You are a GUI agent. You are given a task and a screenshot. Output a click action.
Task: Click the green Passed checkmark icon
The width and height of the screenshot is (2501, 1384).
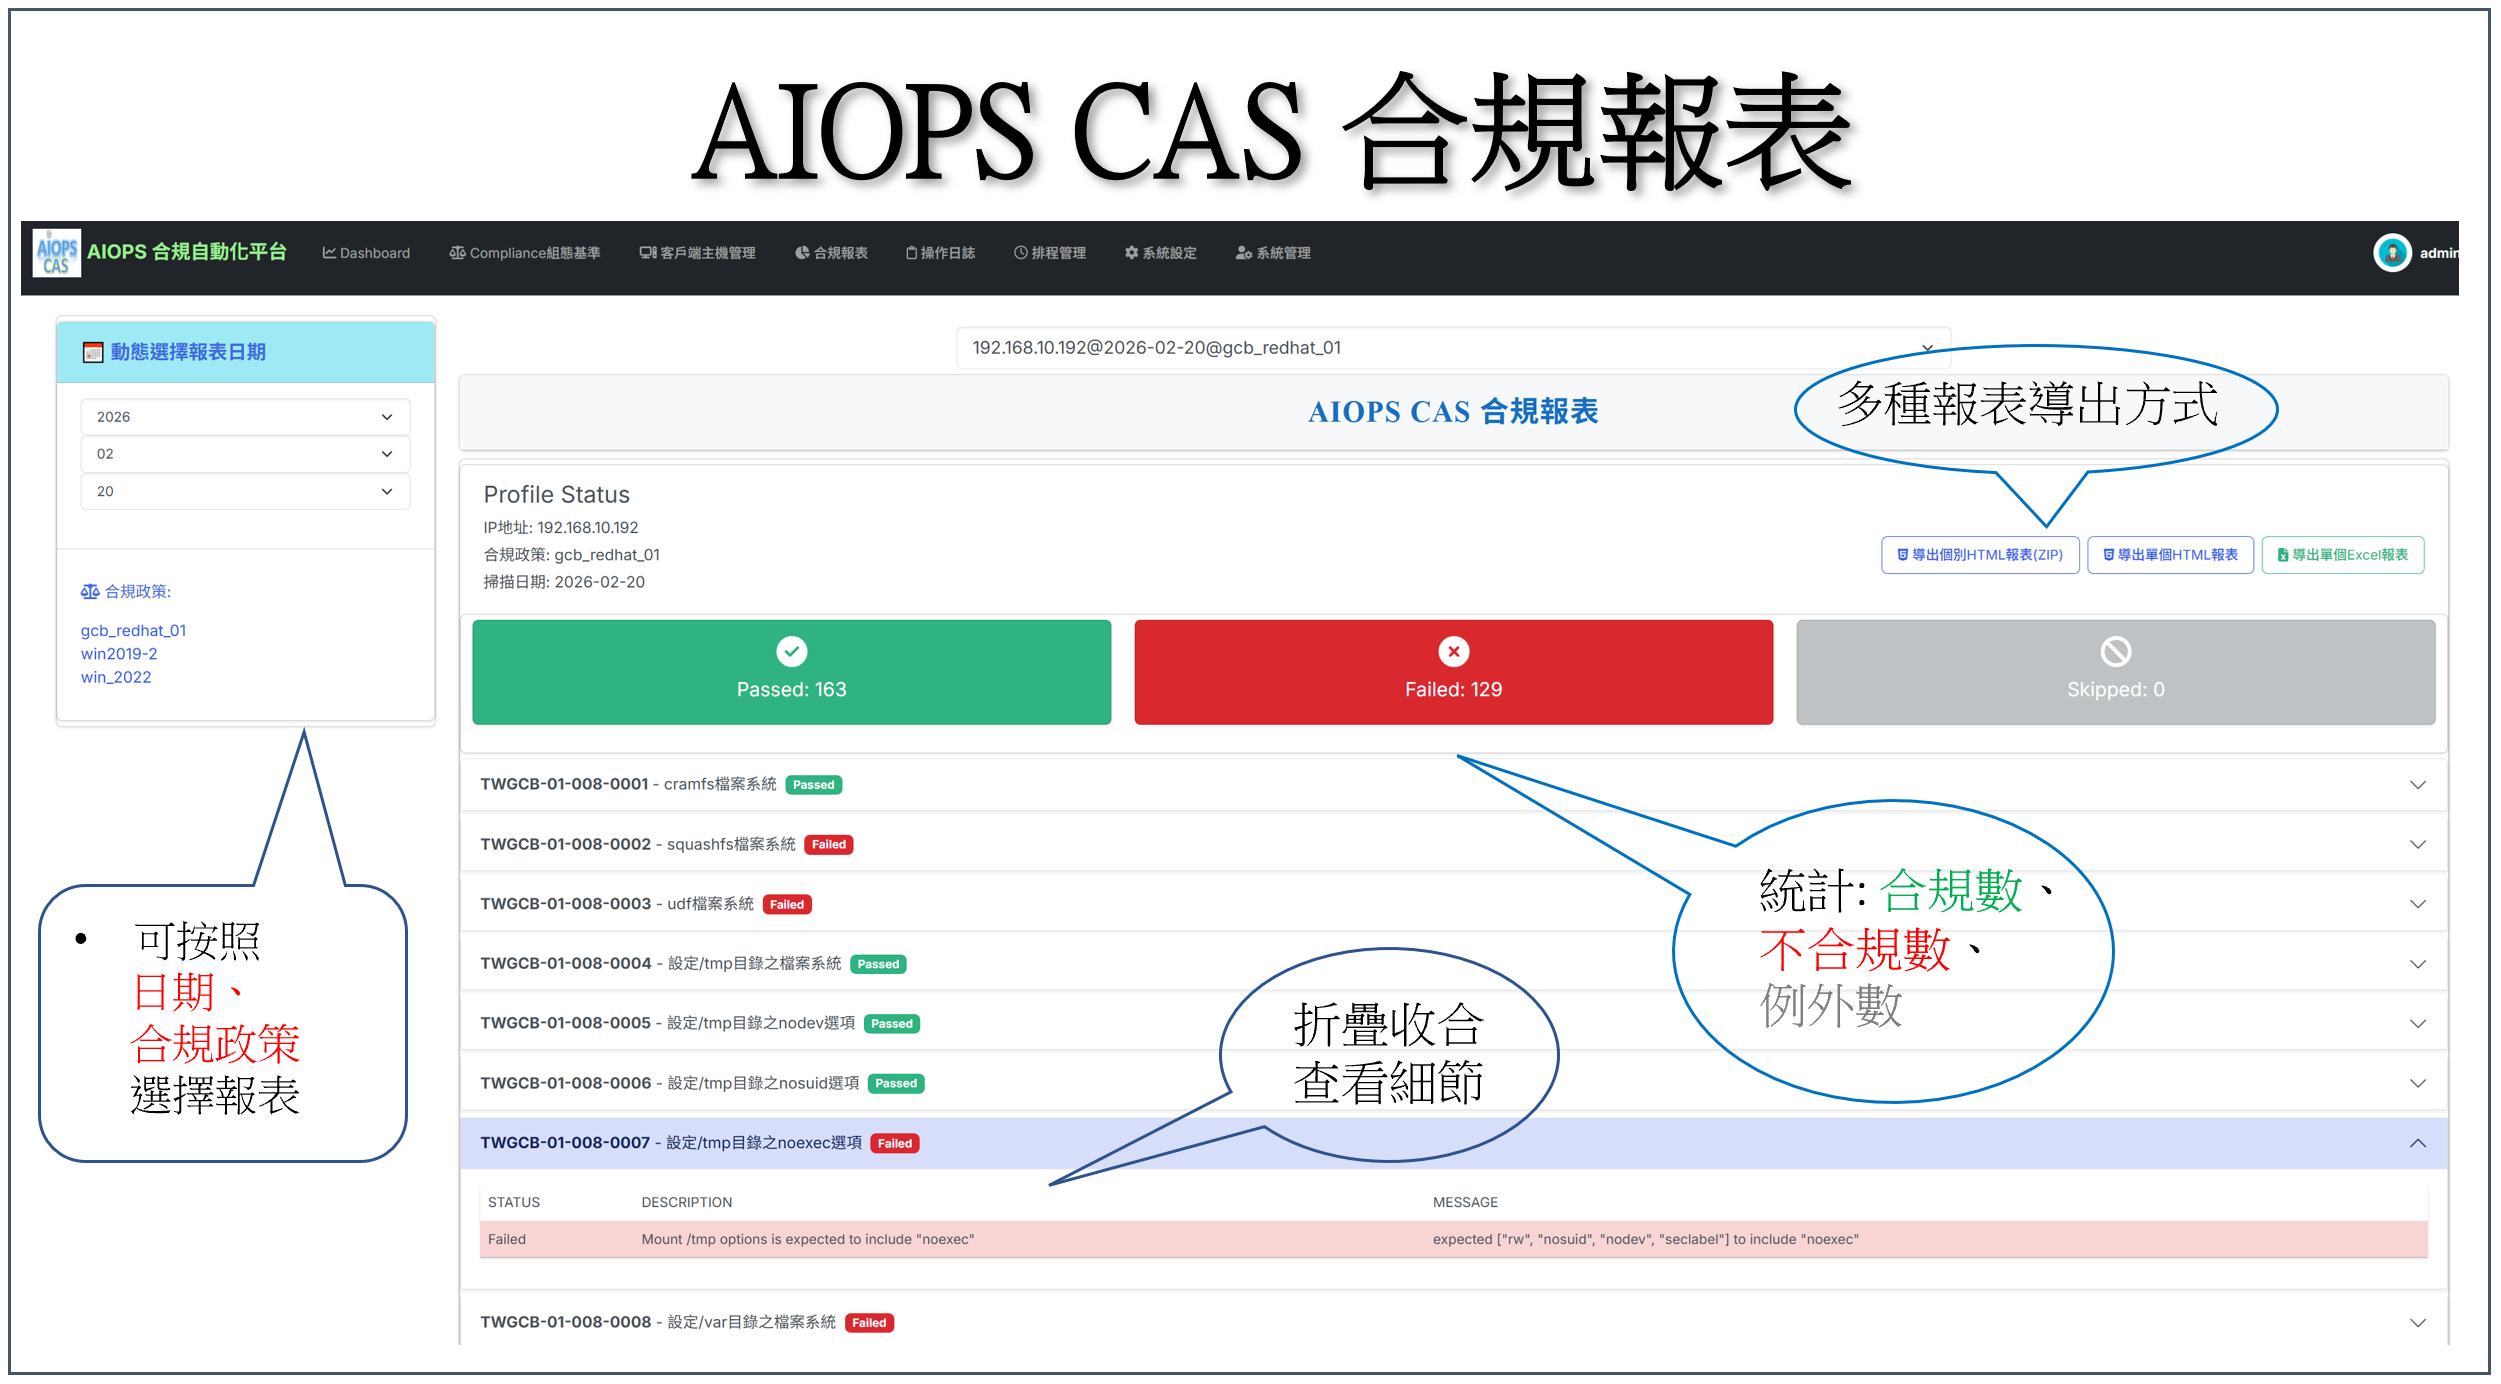(x=791, y=652)
